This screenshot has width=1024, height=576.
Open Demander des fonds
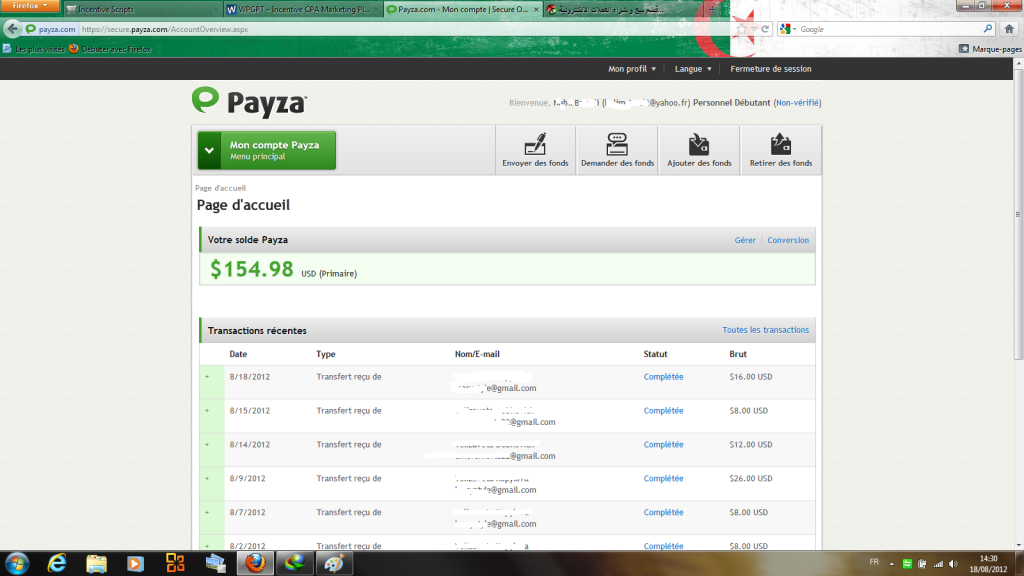coord(617,150)
